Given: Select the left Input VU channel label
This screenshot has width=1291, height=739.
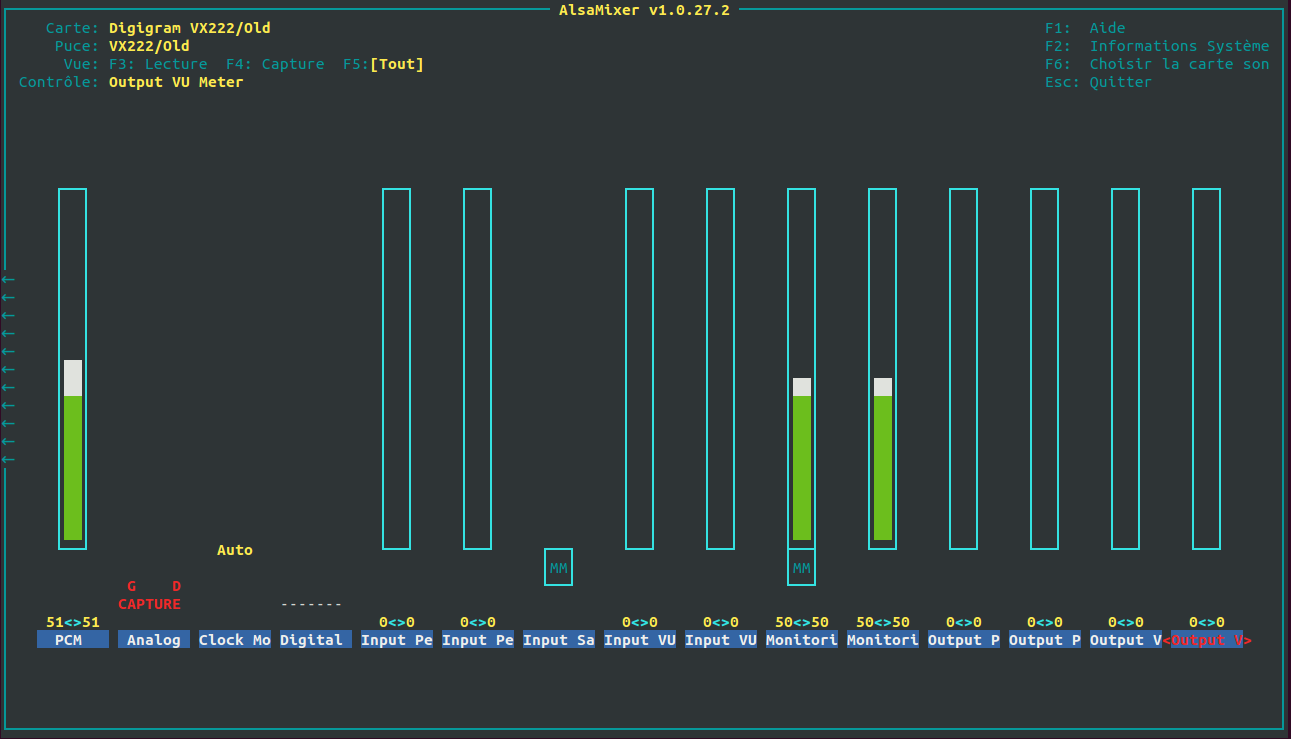Looking at the screenshot, I should point(640,640).
